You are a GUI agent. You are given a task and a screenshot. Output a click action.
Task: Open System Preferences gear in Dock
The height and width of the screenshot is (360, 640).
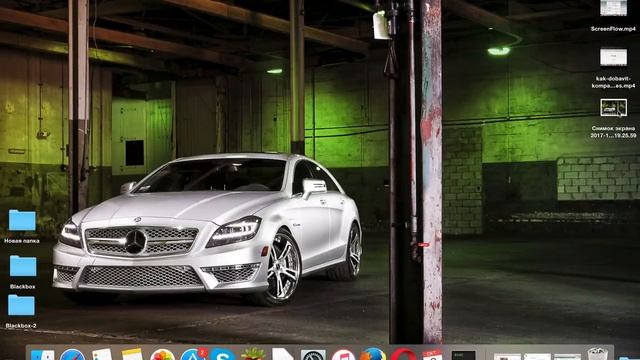click(313, 355)
